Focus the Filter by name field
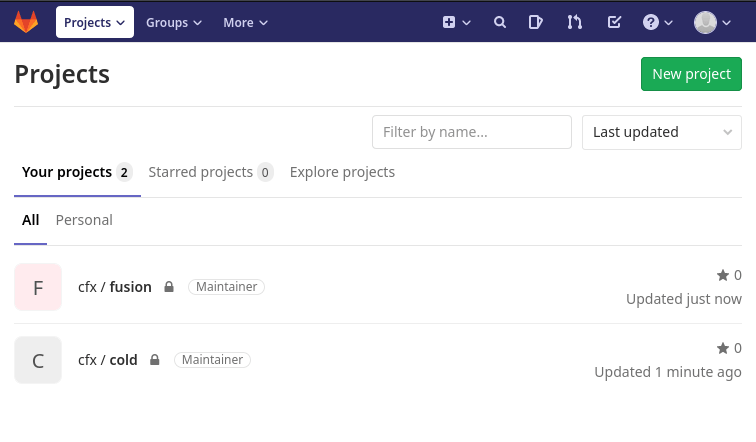 click(471, 132)
